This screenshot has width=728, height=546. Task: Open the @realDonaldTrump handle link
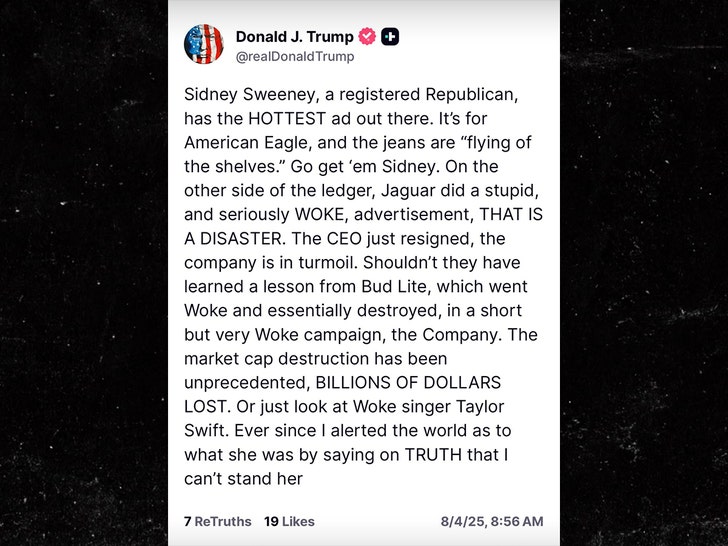pyautogui.click(x=294, y=57)
